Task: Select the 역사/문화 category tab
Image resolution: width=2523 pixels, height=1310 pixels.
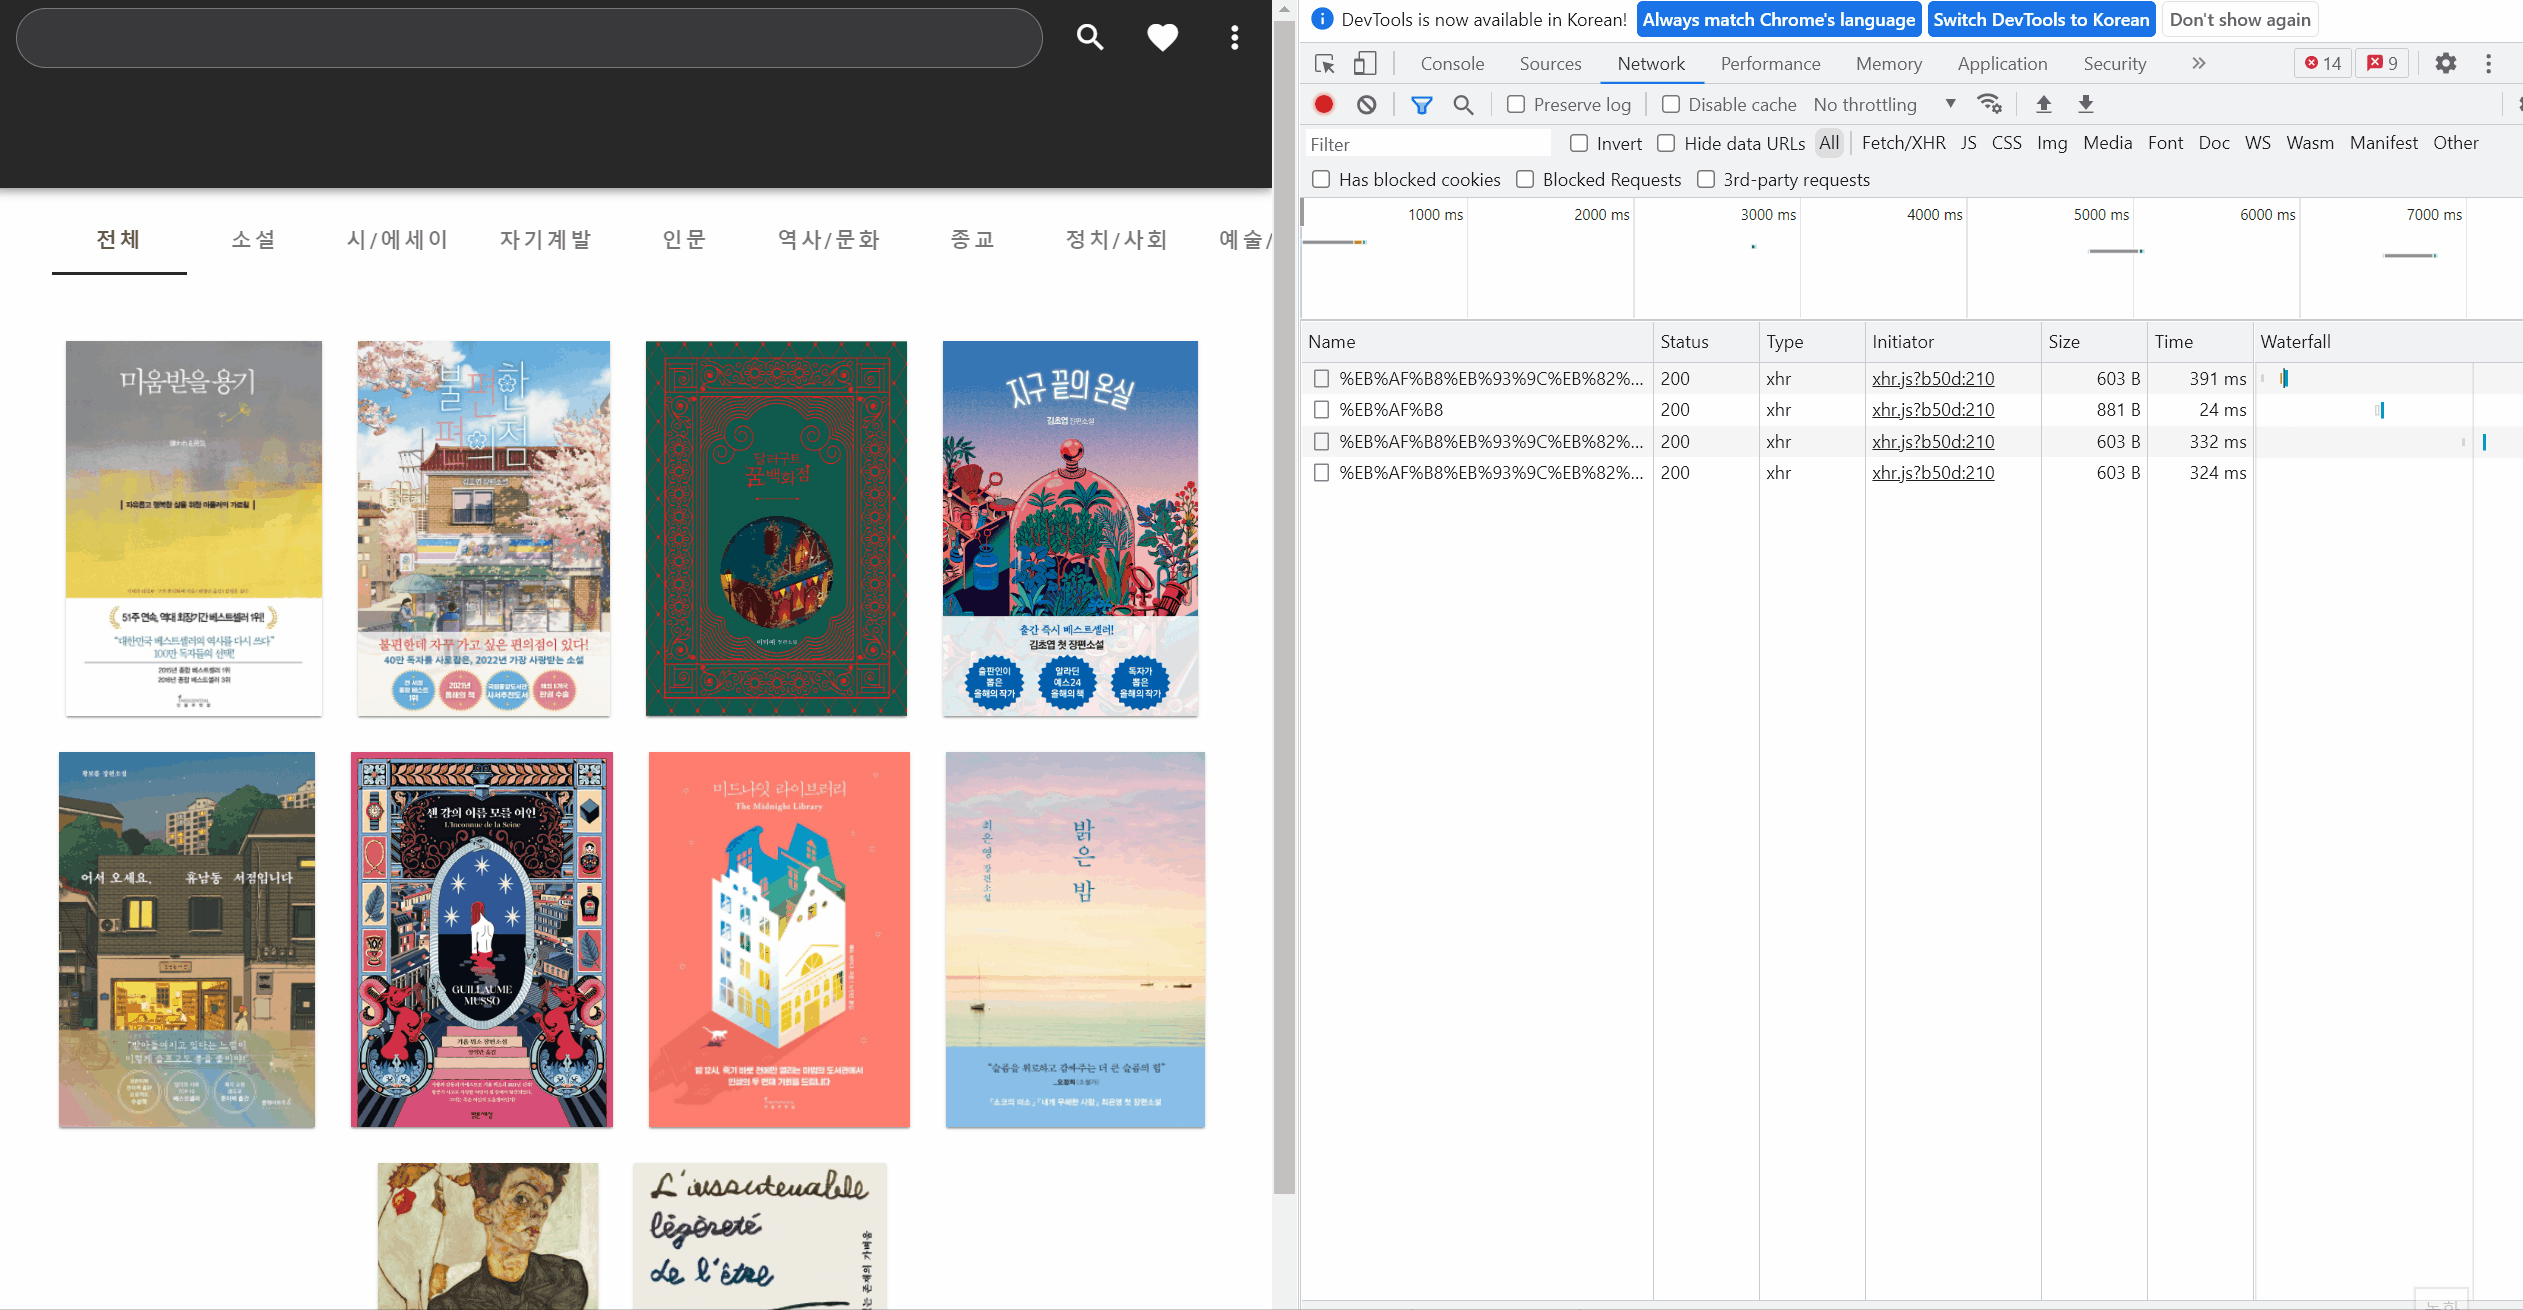Action: [x=829, y=240]
